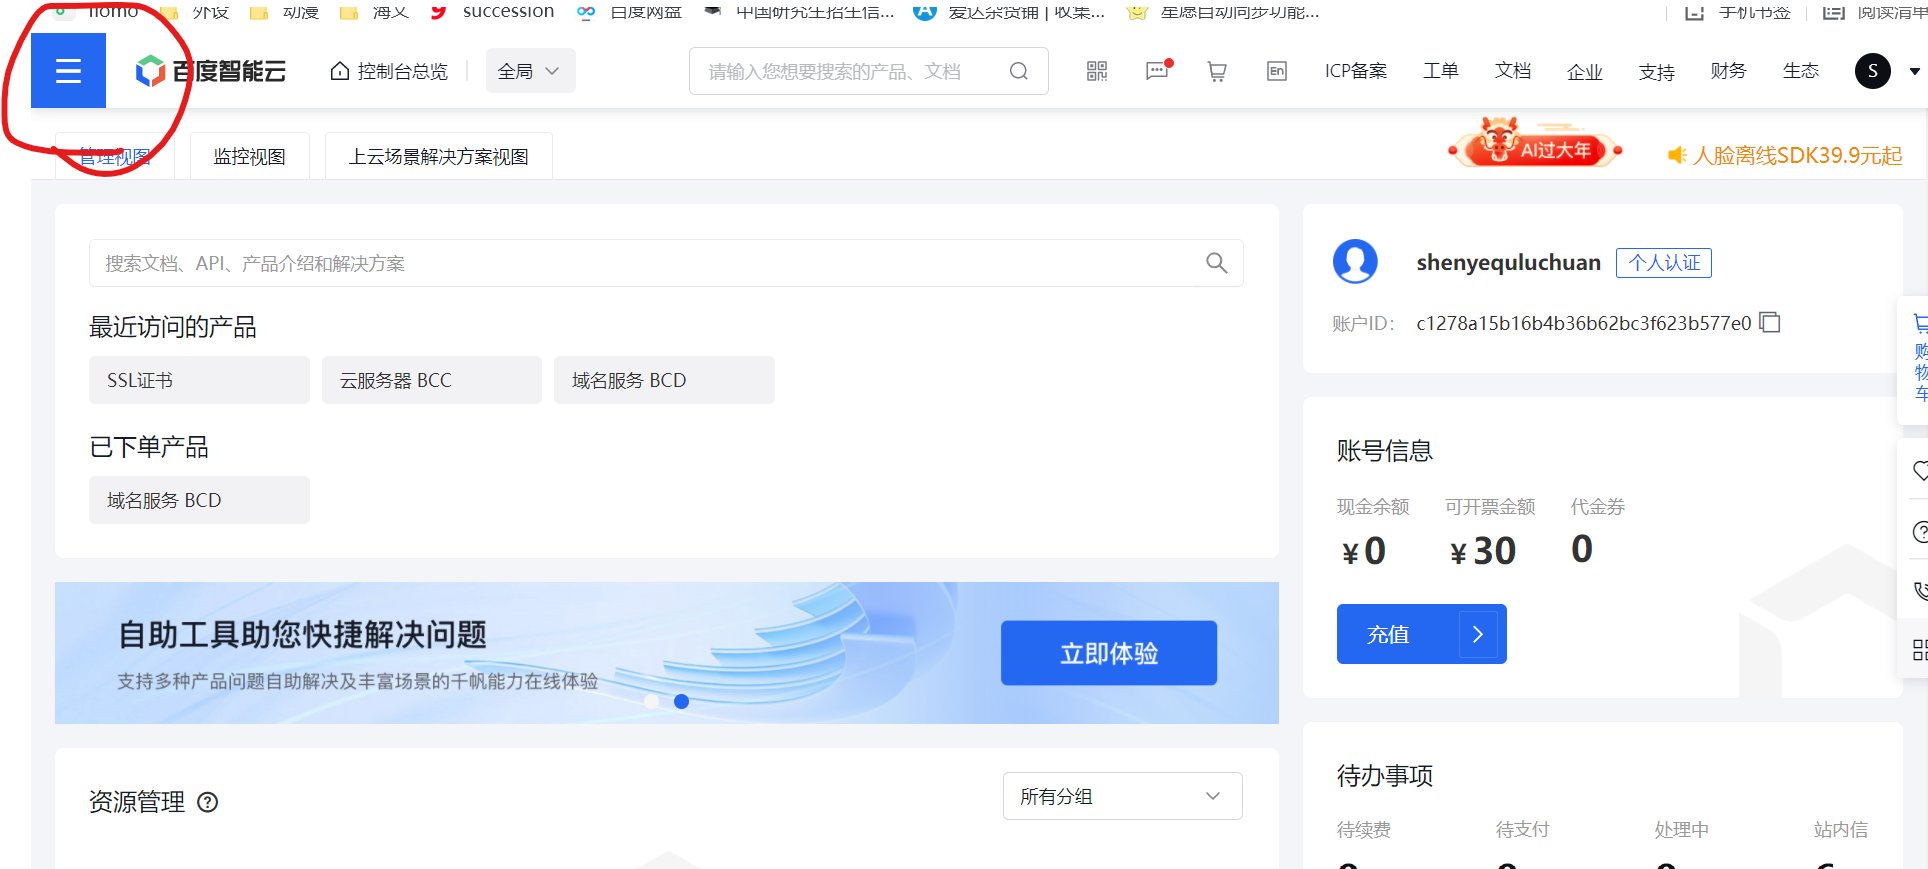Click the 代金券 0 value

[1582, 549]
